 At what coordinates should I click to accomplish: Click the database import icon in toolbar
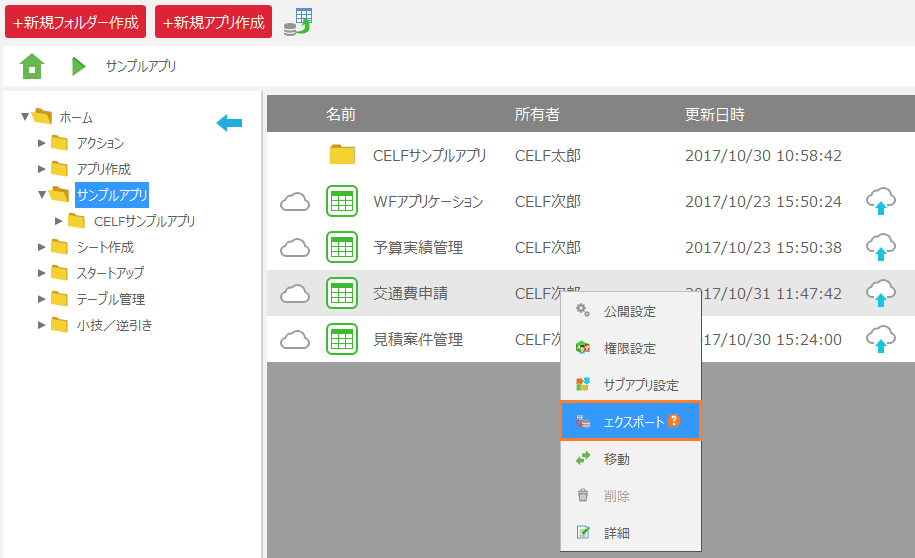(x=298, y=22)
